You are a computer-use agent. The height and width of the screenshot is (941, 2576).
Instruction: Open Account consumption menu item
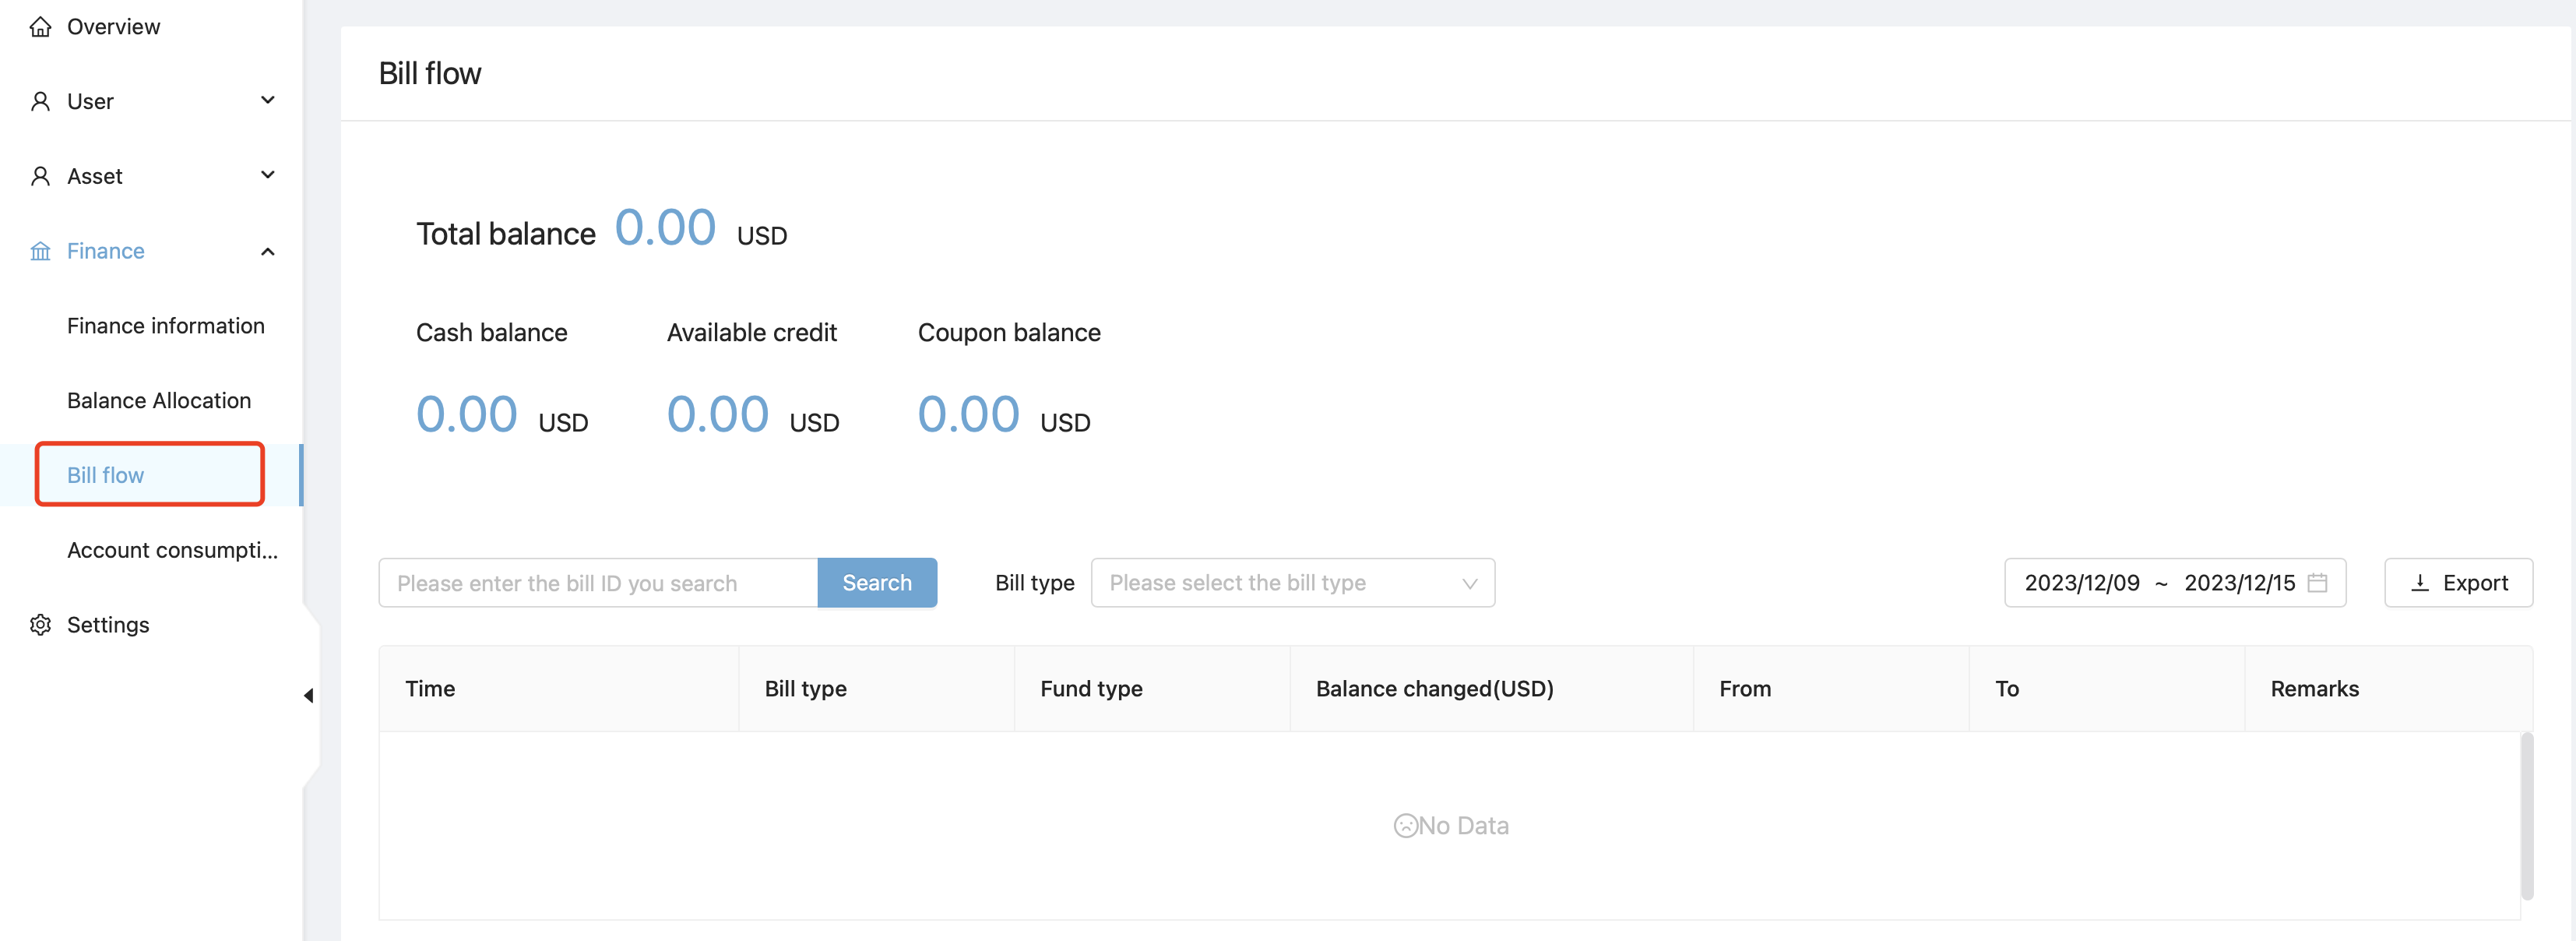[x=172, y=550]
